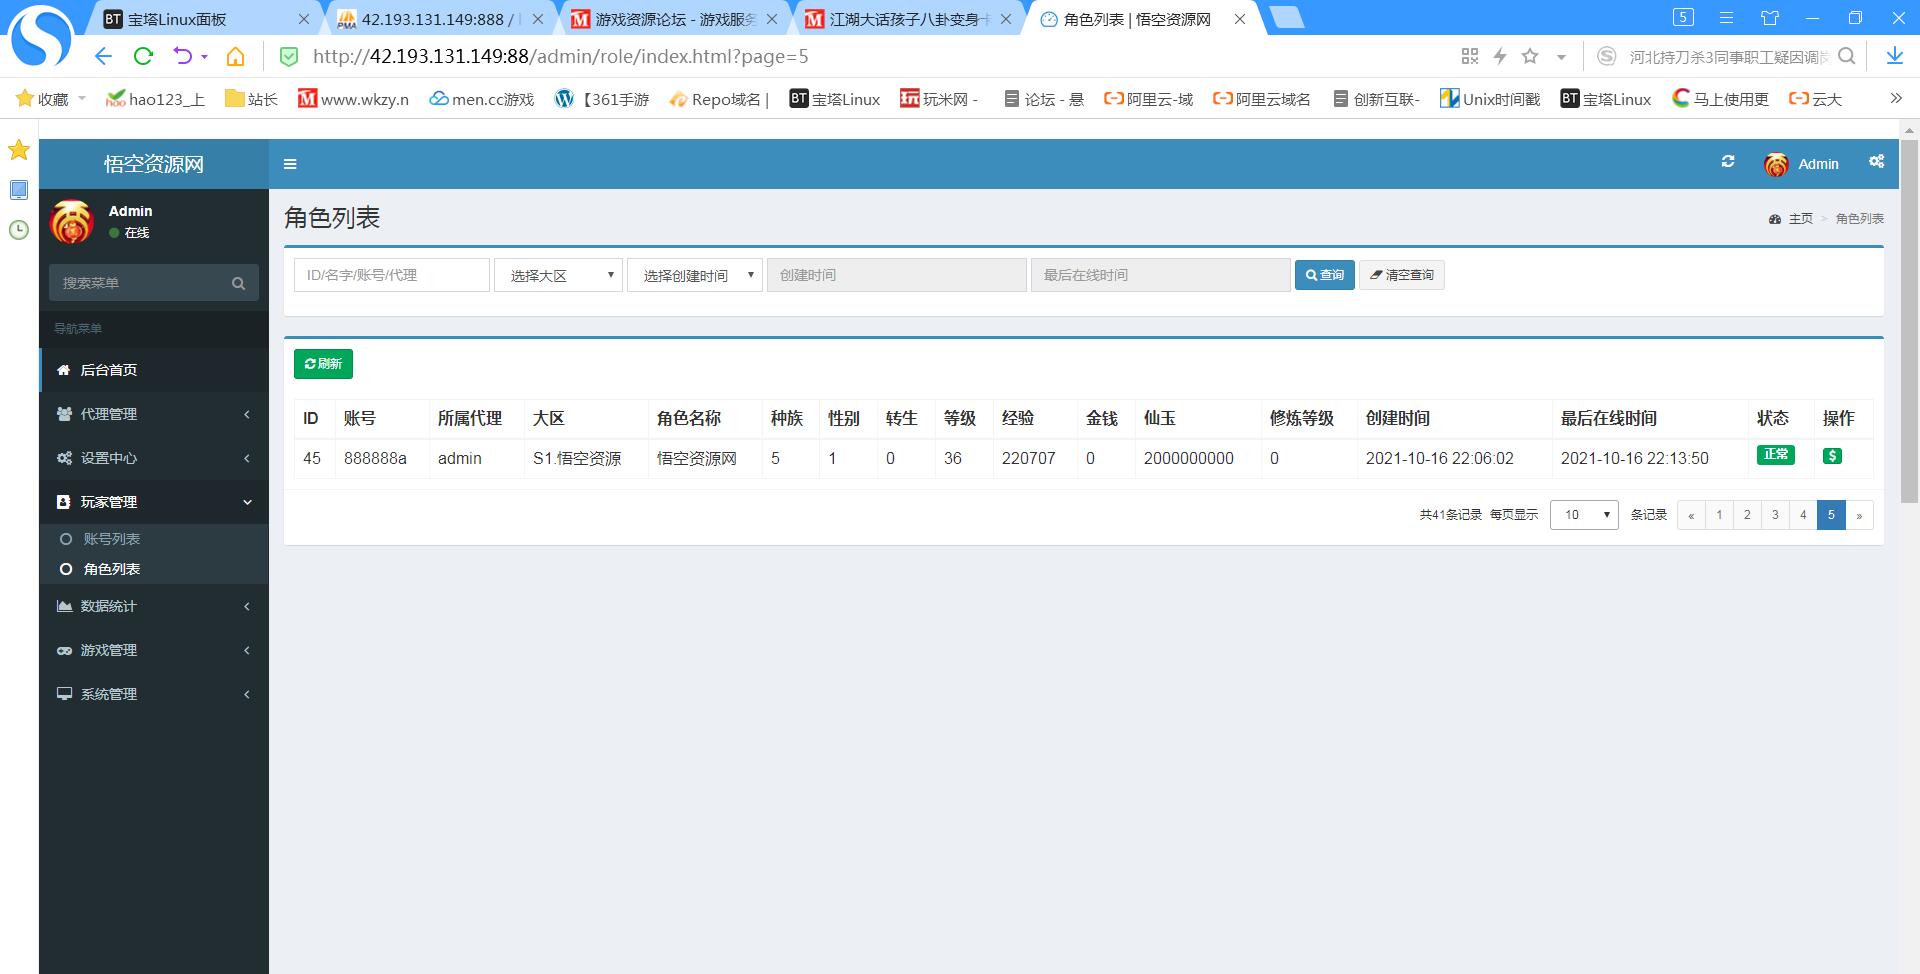The height and width of the screenshot is (974, 1920).
Task: Select 账号列表 in the sidebar
Action: click(x=112, y=539)
